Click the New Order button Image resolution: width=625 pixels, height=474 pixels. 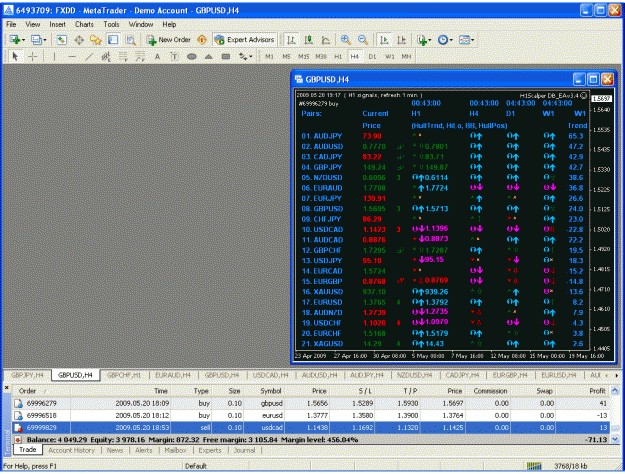click(x=168, y=40)
